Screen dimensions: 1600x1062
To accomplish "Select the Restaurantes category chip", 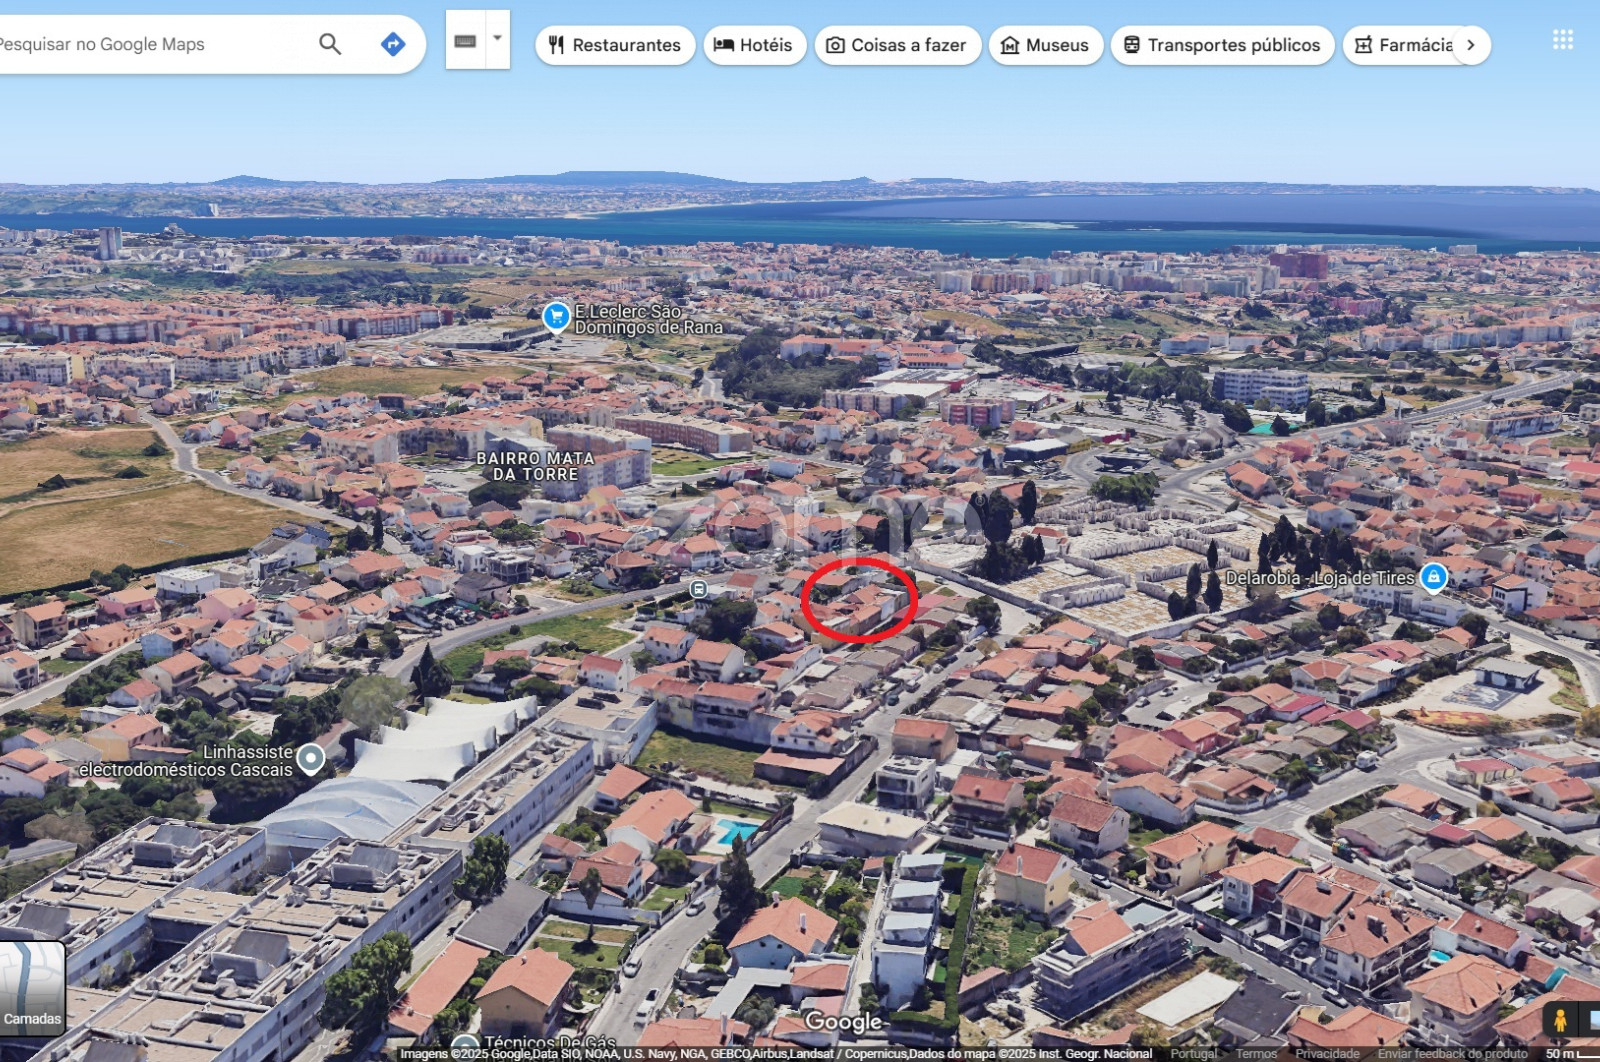I will [x=615, y=45].
